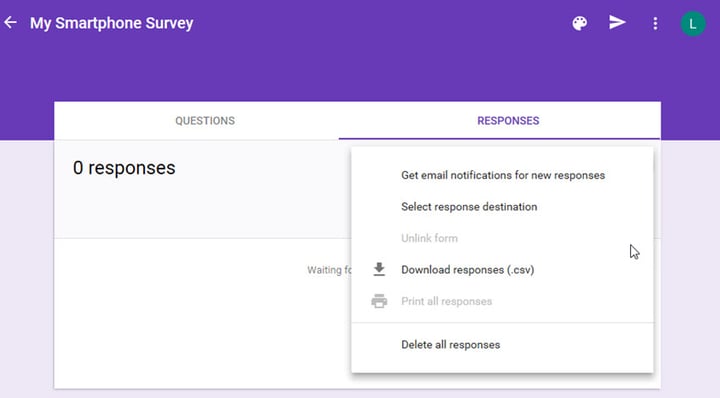Click the download icon beside Download responses

click(x=379, y=269)
